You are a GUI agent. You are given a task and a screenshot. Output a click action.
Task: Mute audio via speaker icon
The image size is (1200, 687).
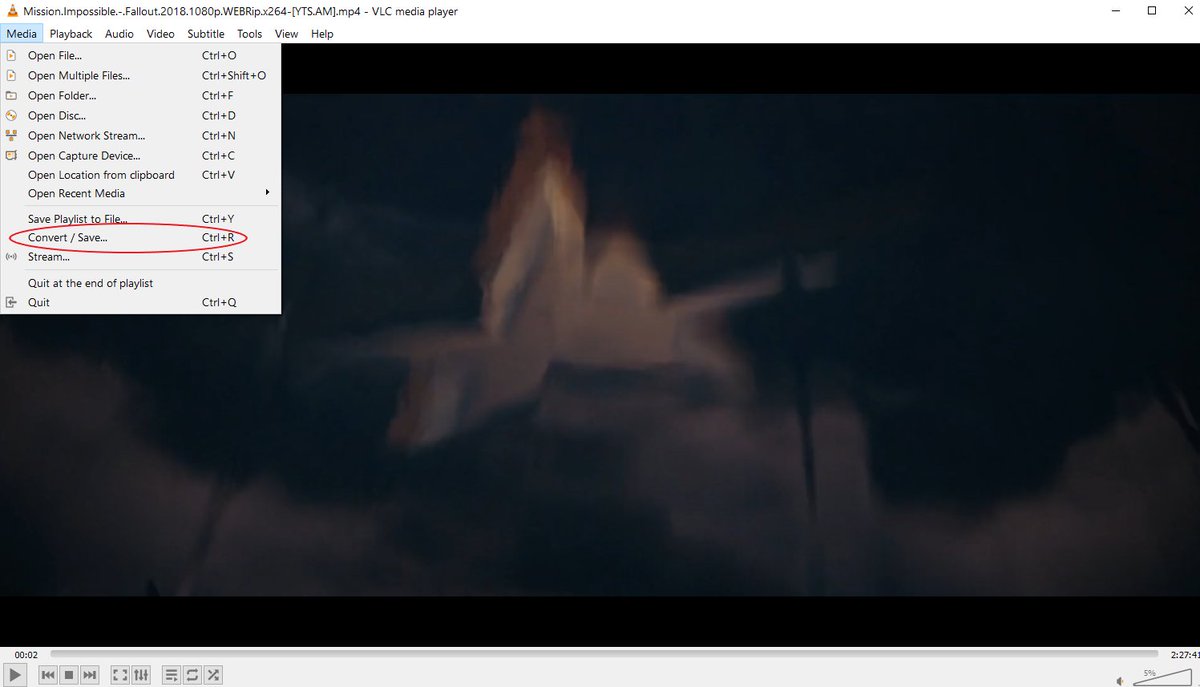(1120, 679)
